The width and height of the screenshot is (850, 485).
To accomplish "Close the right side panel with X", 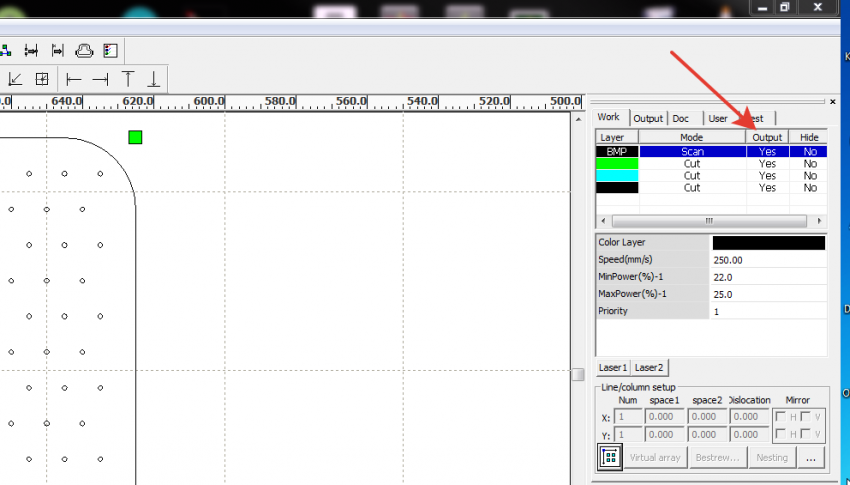I will pyautogui.click(x=832, y=101).
